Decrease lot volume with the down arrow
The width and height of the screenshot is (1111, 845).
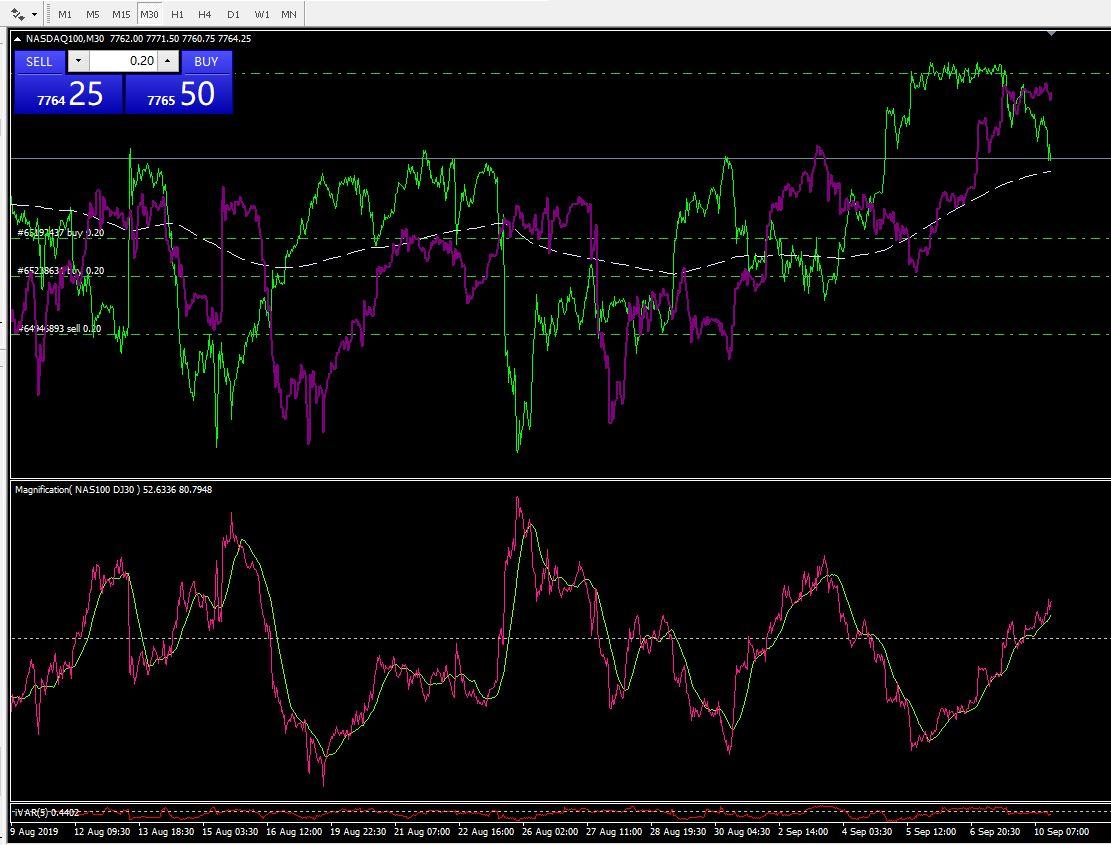point(78,62)
